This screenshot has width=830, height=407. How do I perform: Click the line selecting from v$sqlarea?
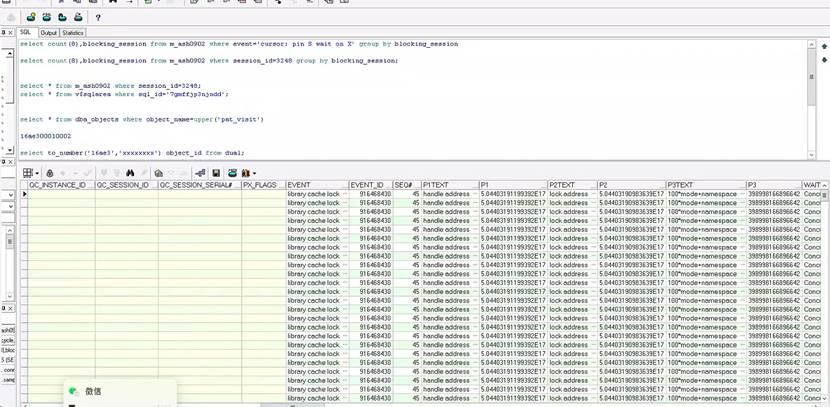tap(124, 94)
